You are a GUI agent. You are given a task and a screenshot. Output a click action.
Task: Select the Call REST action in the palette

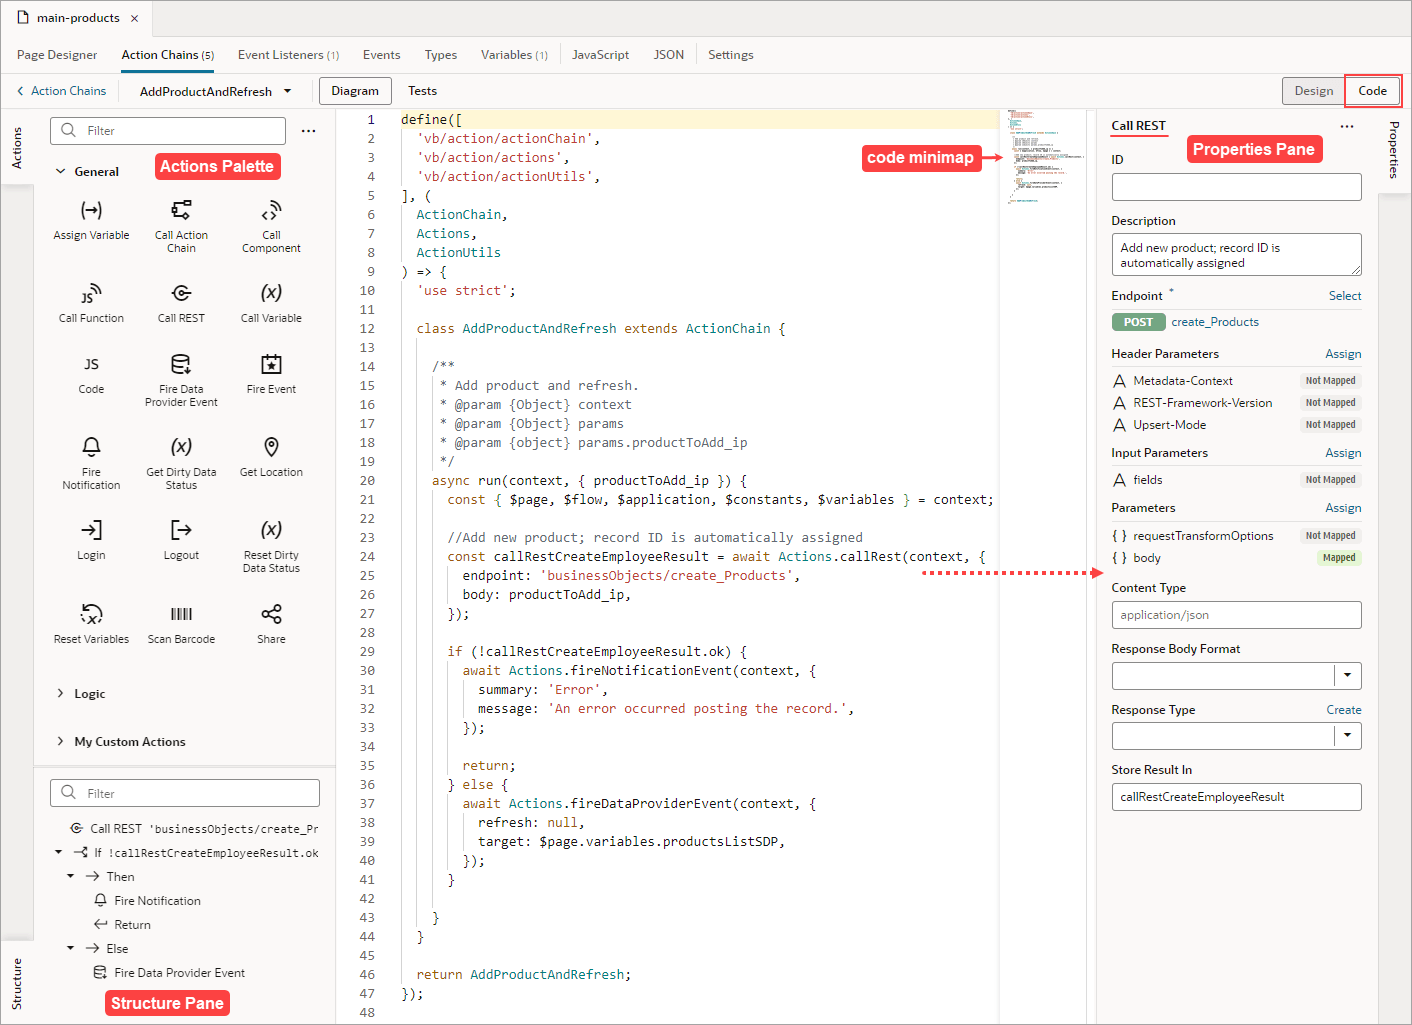pyautogui.click(x=181, y=293)
